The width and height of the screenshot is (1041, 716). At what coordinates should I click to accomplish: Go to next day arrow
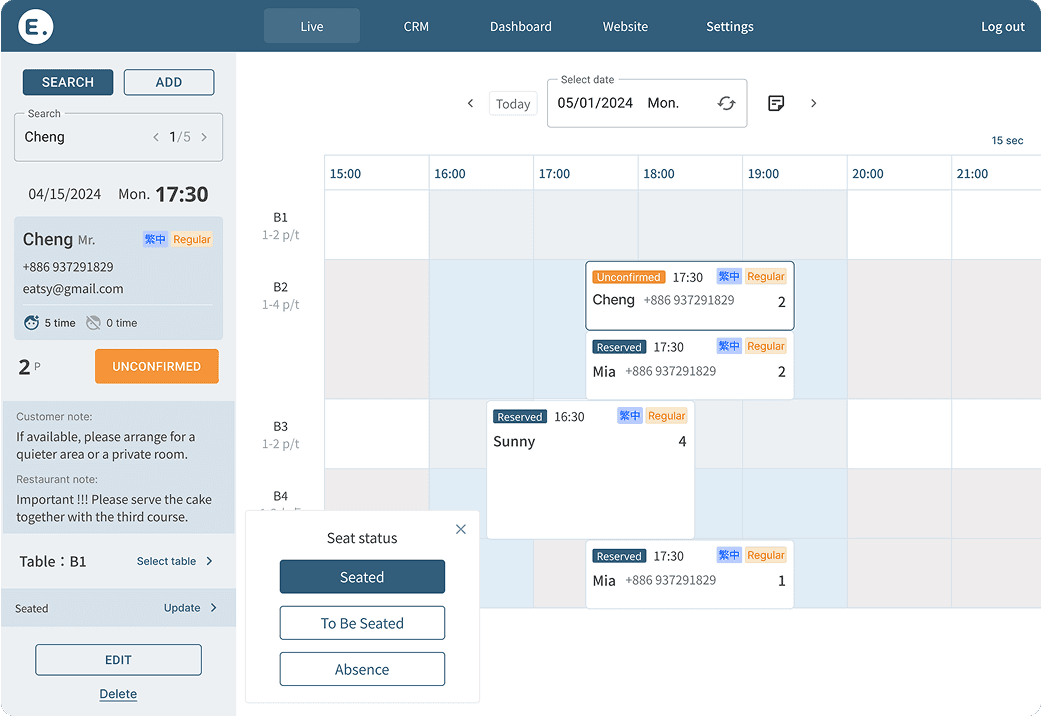pos(813,103)
